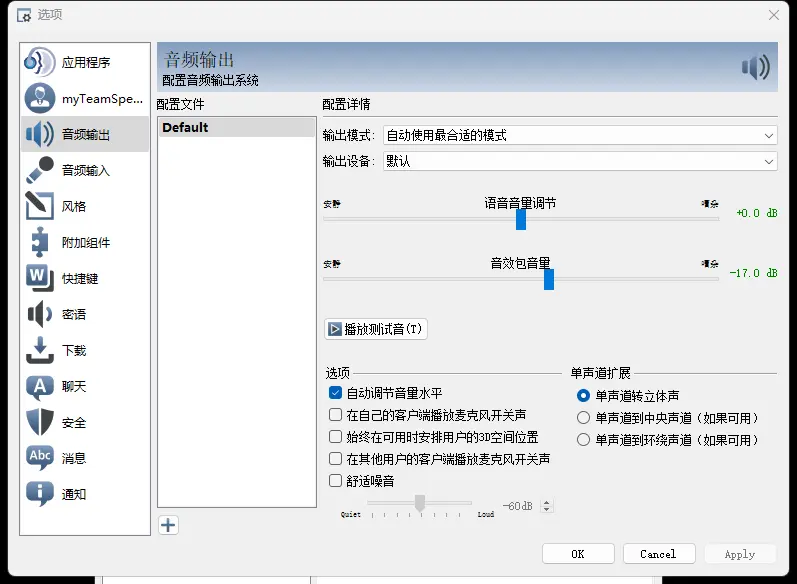Screen dimensions: 797x584
Task: Open the 密语 whisper icon
Action: pos(39,315)
